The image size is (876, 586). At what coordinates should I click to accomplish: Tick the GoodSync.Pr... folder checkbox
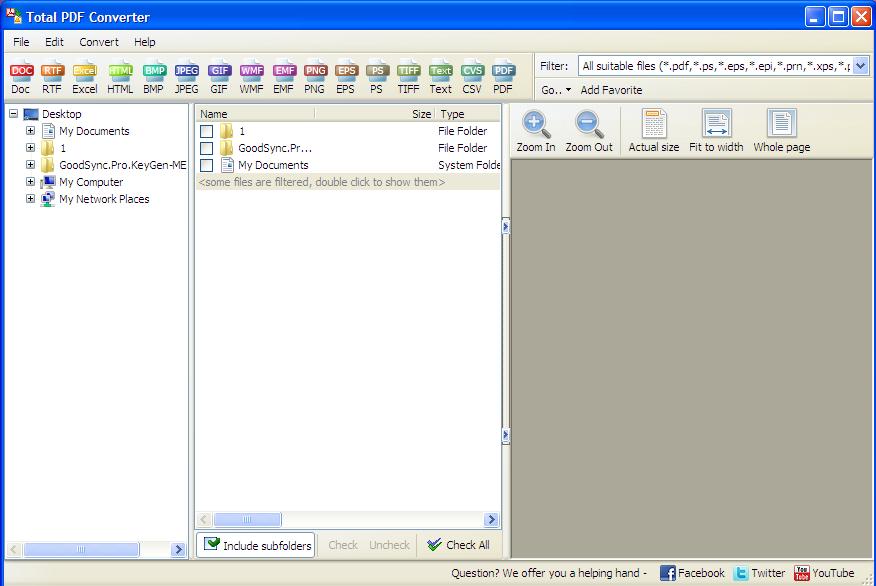(x=207, y=148)
